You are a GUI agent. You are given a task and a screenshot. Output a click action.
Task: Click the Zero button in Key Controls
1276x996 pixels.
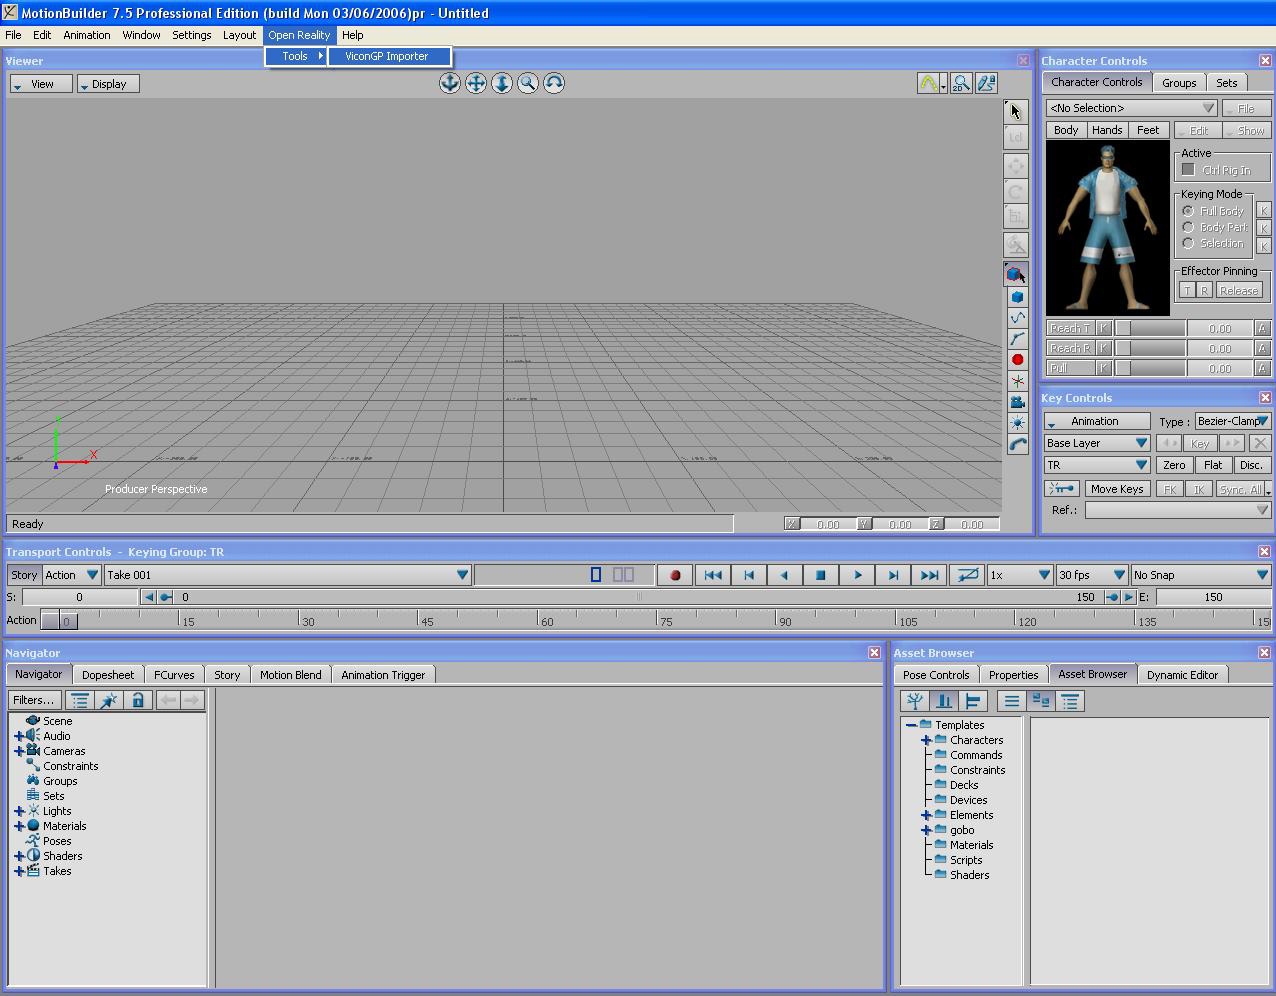[1174, 465]
